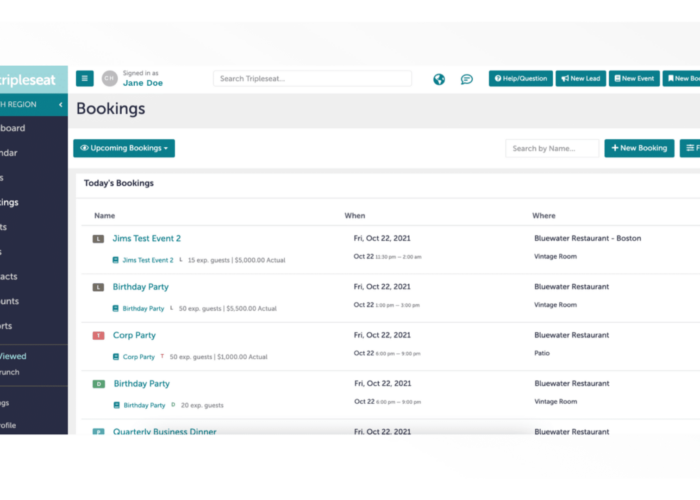Click the Search by Name field
Screen dimensions: 700x500
point(552,148)
